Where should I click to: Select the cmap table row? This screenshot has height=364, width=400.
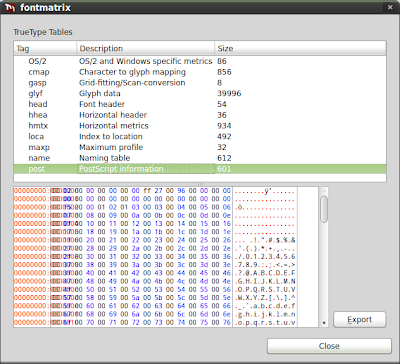pos(200,72)
